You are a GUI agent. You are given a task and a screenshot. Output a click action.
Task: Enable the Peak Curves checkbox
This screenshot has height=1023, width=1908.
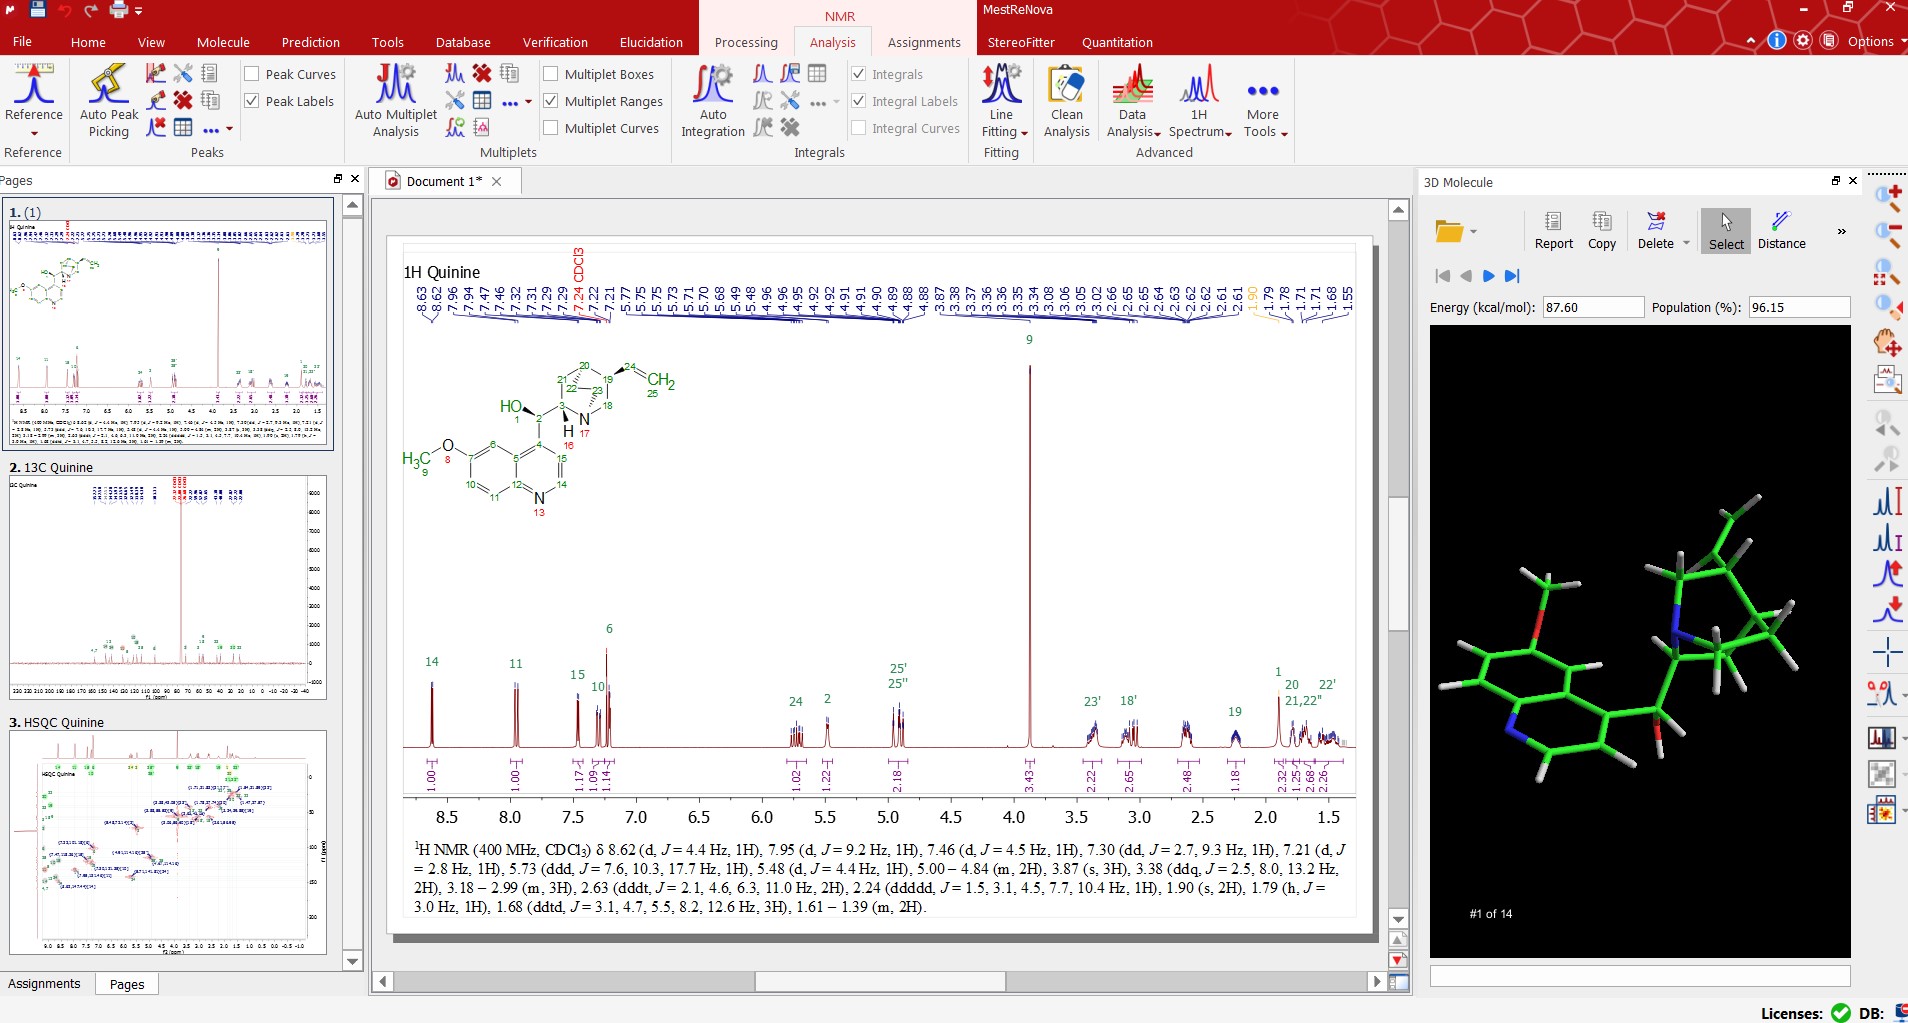pyautogui.click(x=253, y=74)
